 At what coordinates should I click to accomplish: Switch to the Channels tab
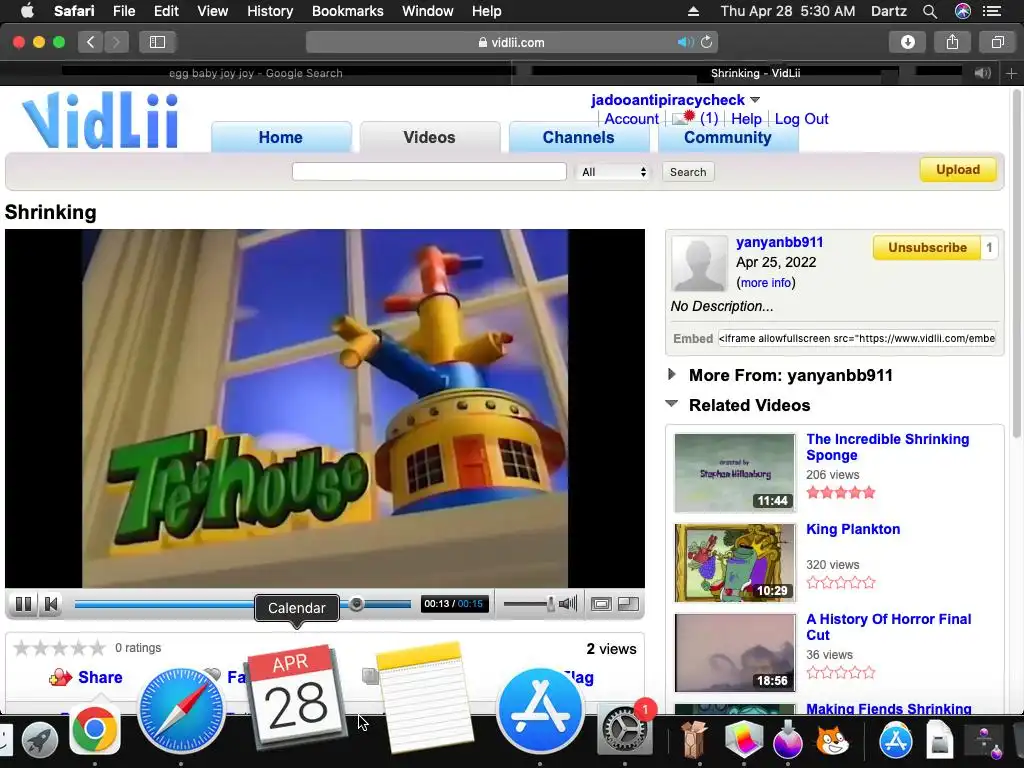tap(579, 137)
